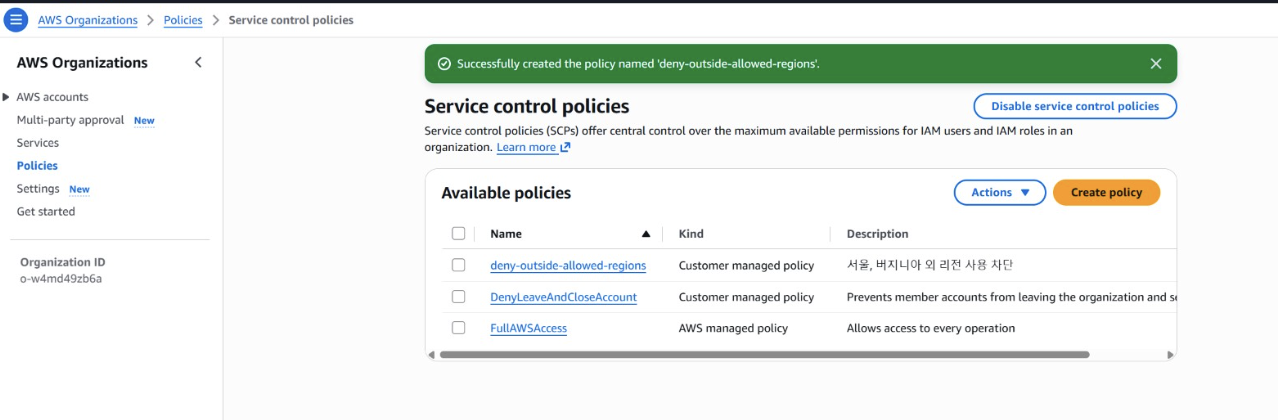Open Services in the sidebar
This screenshot has width=1278, height=420.
click(x=38, y=143)
